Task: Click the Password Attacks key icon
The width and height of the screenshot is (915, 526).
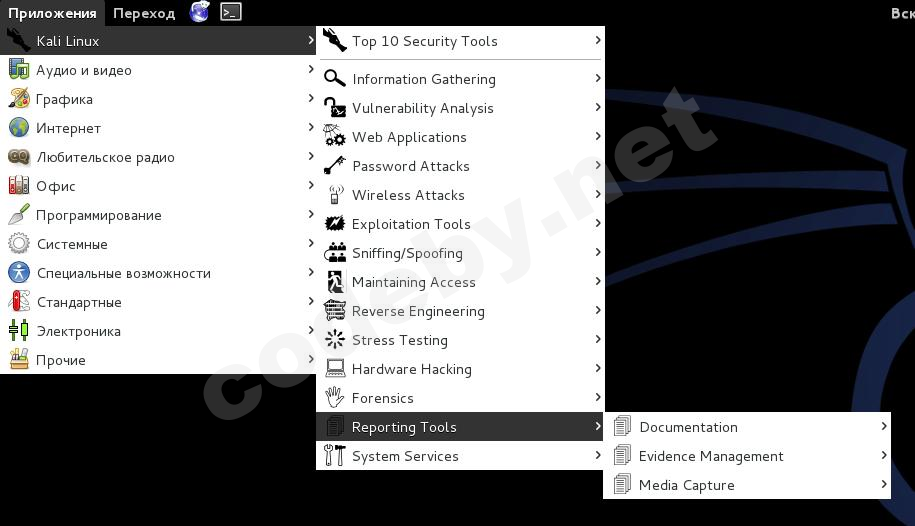Action: point(335,166)
